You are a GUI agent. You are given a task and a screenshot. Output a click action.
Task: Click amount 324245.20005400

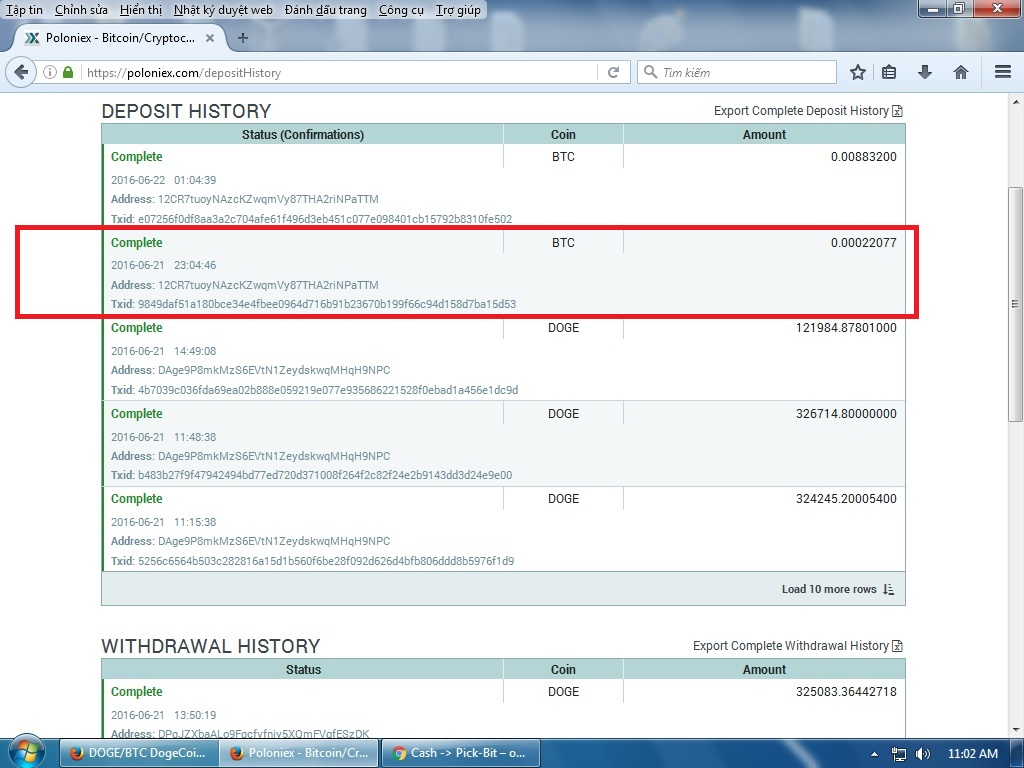tap(846, 499)
